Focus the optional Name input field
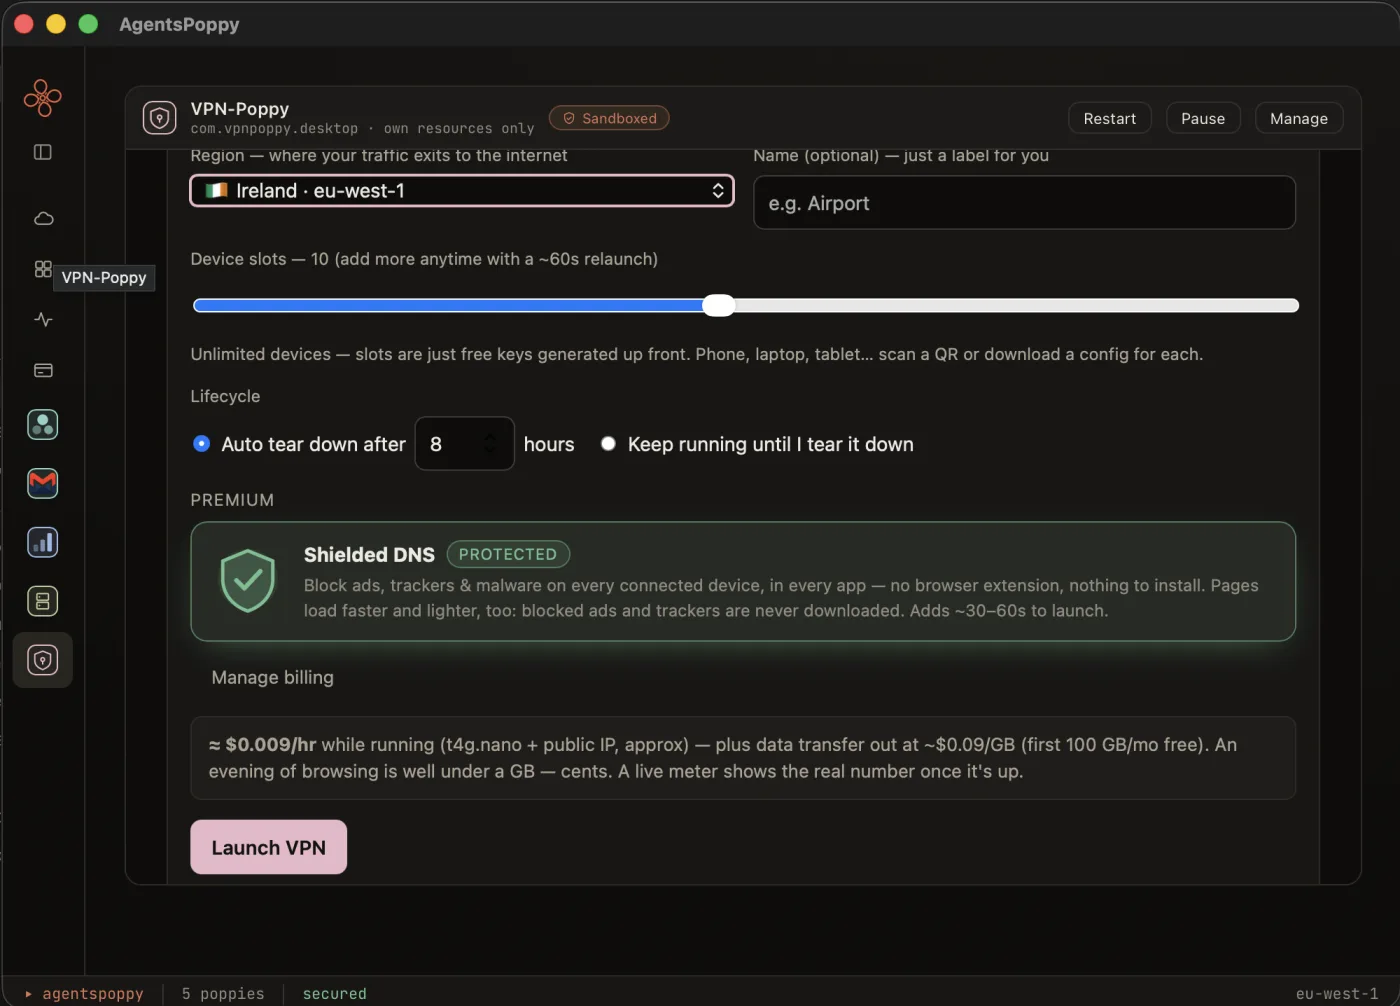1400x1006 pixels. point(1024,203)
